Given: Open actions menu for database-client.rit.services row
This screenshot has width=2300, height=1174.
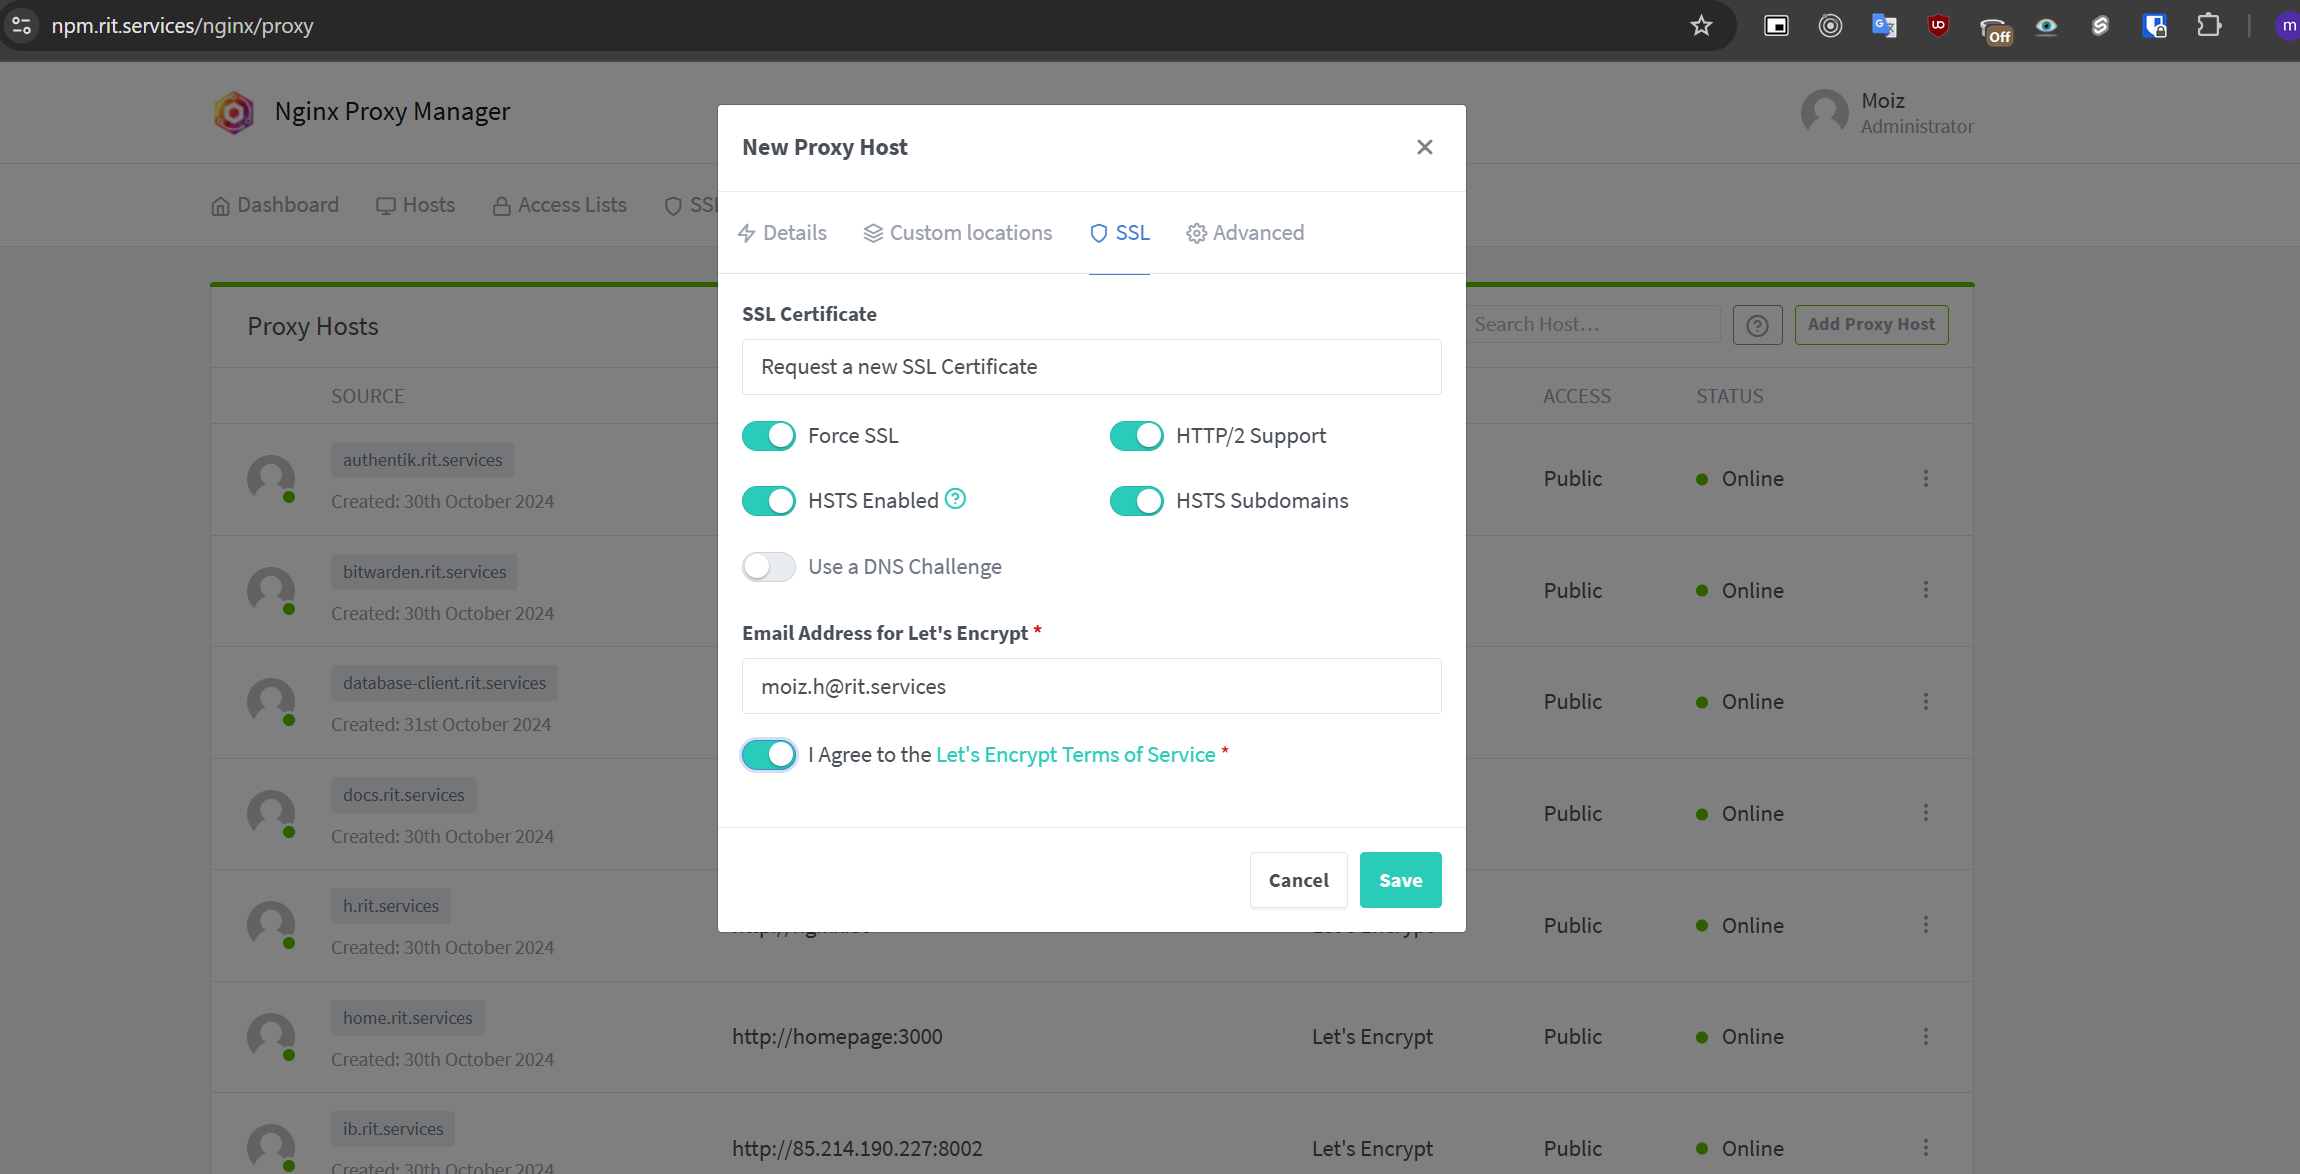Looking at the screenshot, I should (x=1925, y=702).
